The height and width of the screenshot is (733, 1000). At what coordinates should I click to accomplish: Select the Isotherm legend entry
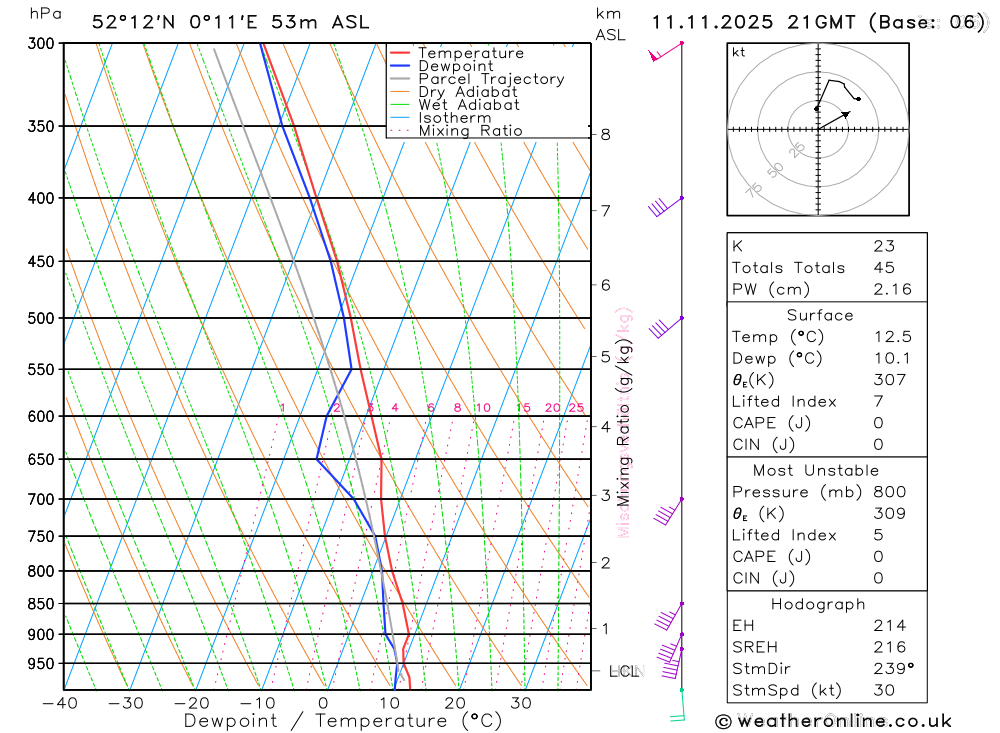tap(455, 117)
